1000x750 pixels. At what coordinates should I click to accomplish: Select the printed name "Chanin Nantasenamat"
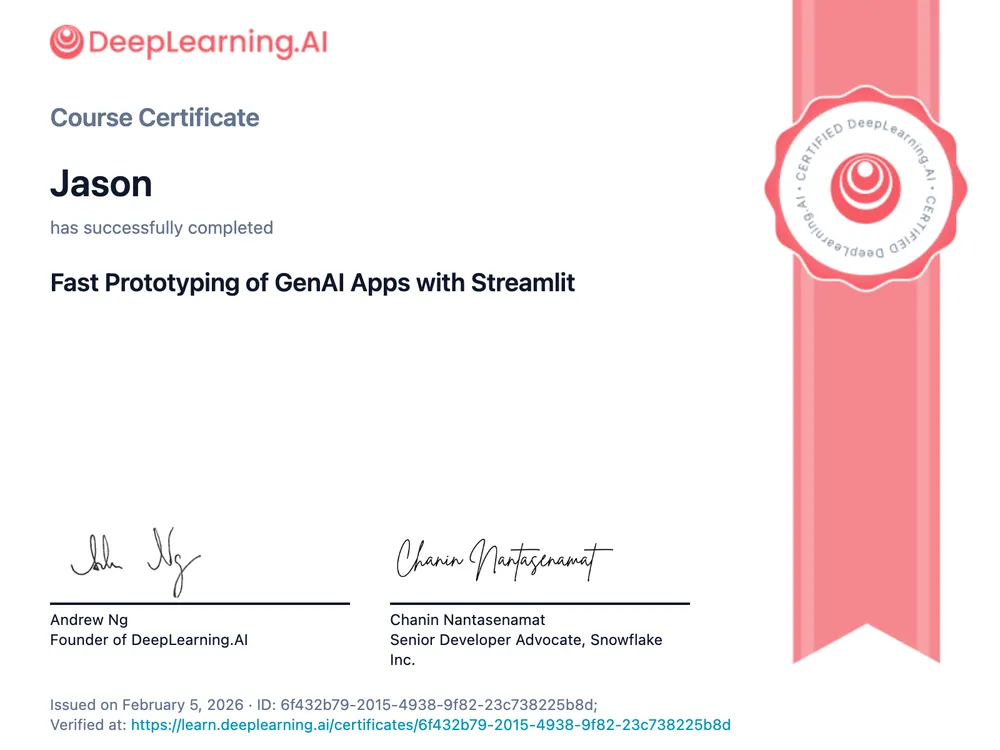(x=467, y=620)
